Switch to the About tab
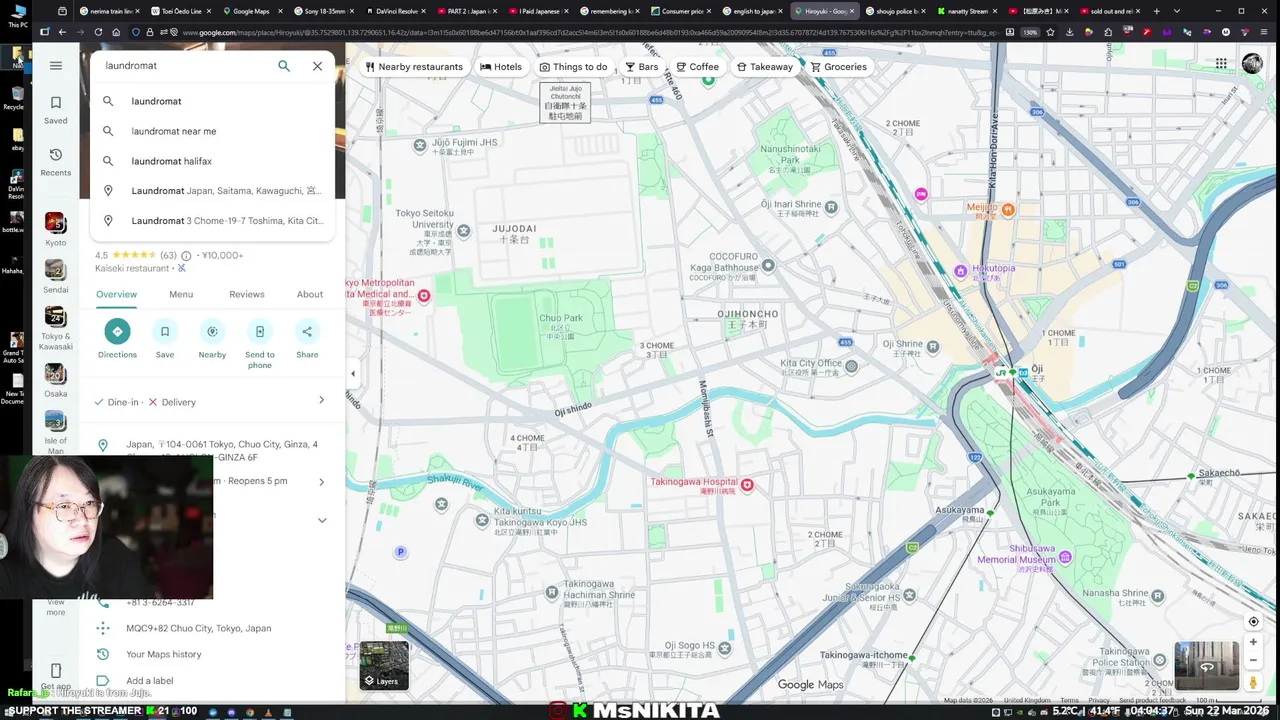The width and height of the screenshot is (1280, 720). pyautogui.click(x=310, y=294)
